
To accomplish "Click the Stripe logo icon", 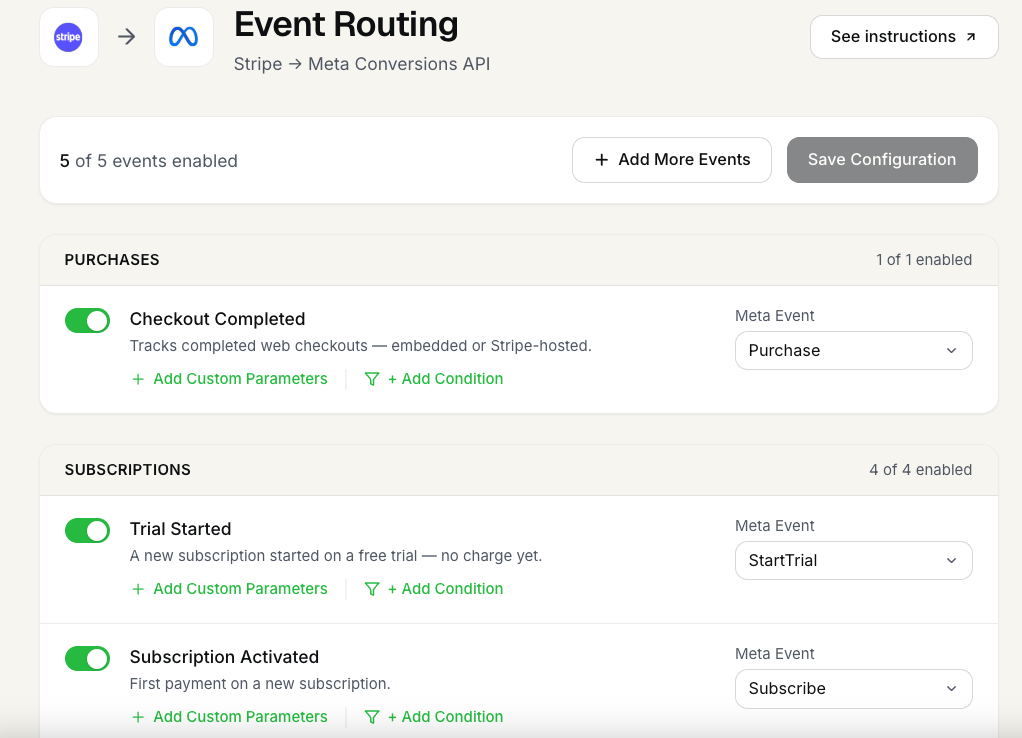I will coord(68,37).
